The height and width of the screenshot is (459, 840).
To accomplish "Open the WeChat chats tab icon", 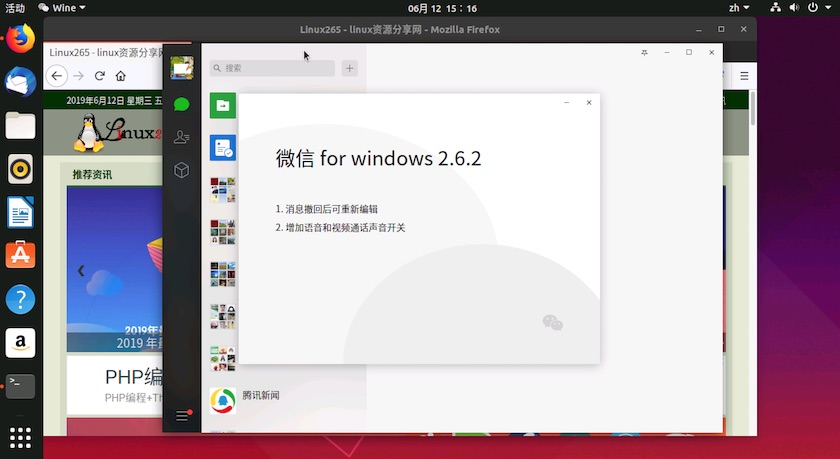I will pos(182,104).
